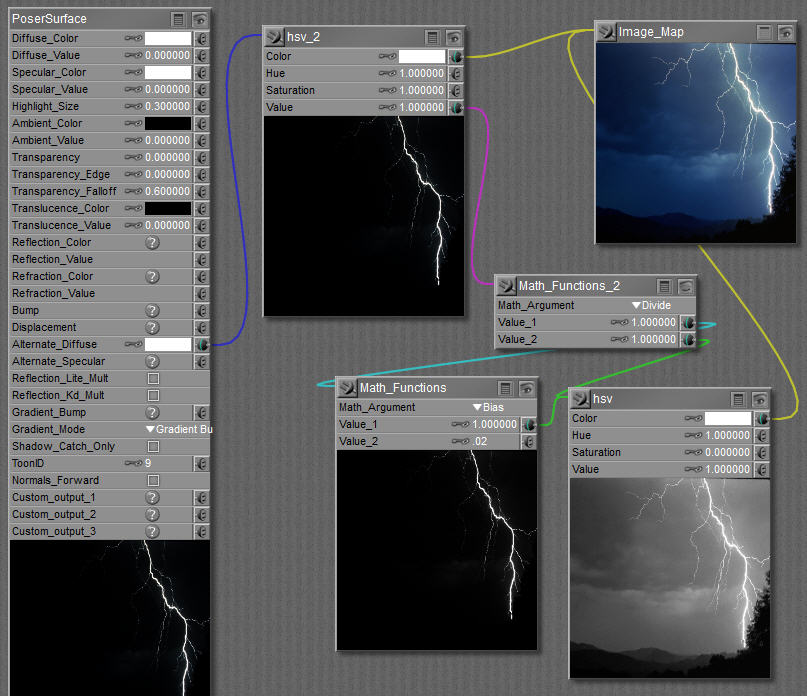
Task: Open the Bias Math_Argument dropdown
Action: coord(488,407)
